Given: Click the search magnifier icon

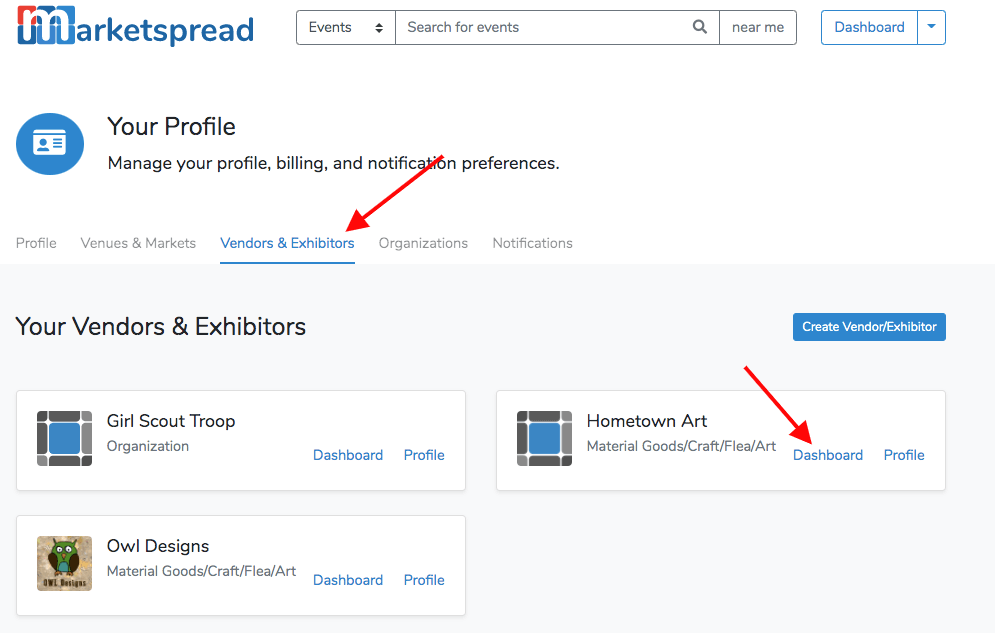Looking at the screenshot, I should 699,27.
